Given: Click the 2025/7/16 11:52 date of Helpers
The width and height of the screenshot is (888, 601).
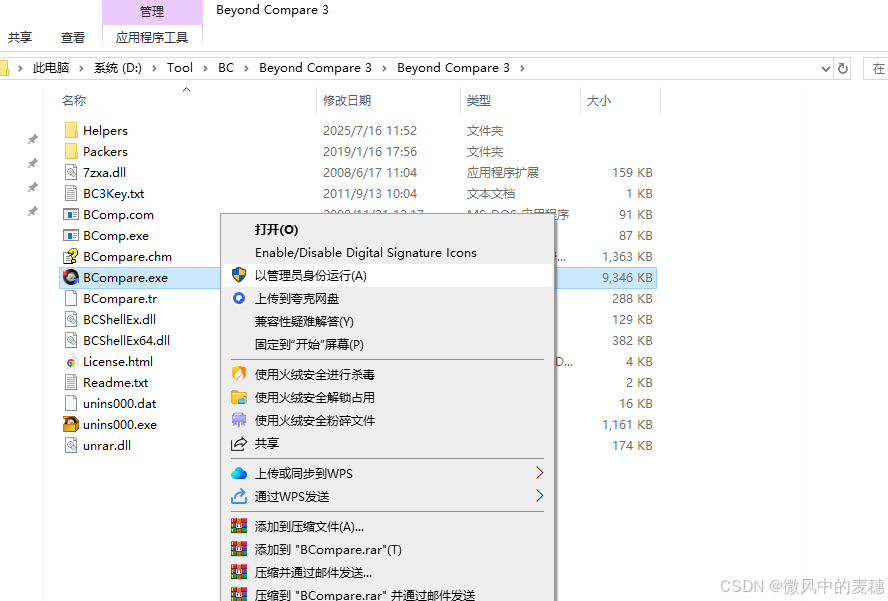Looking at the screenshot, I should click(x=370, y=130).
